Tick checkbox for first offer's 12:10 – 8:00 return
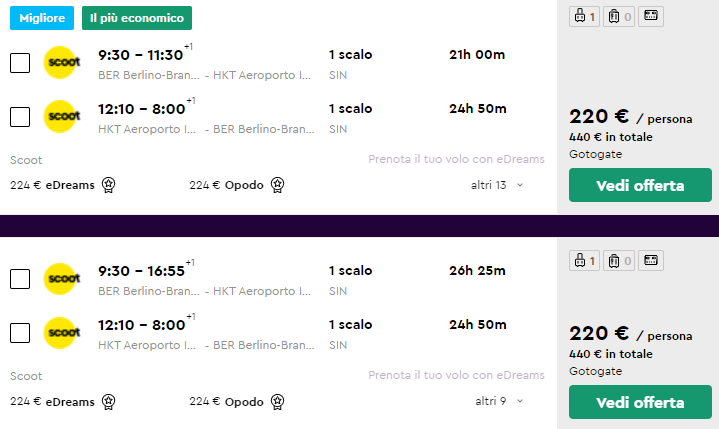 pyautogui.click(x=20, y=117)
